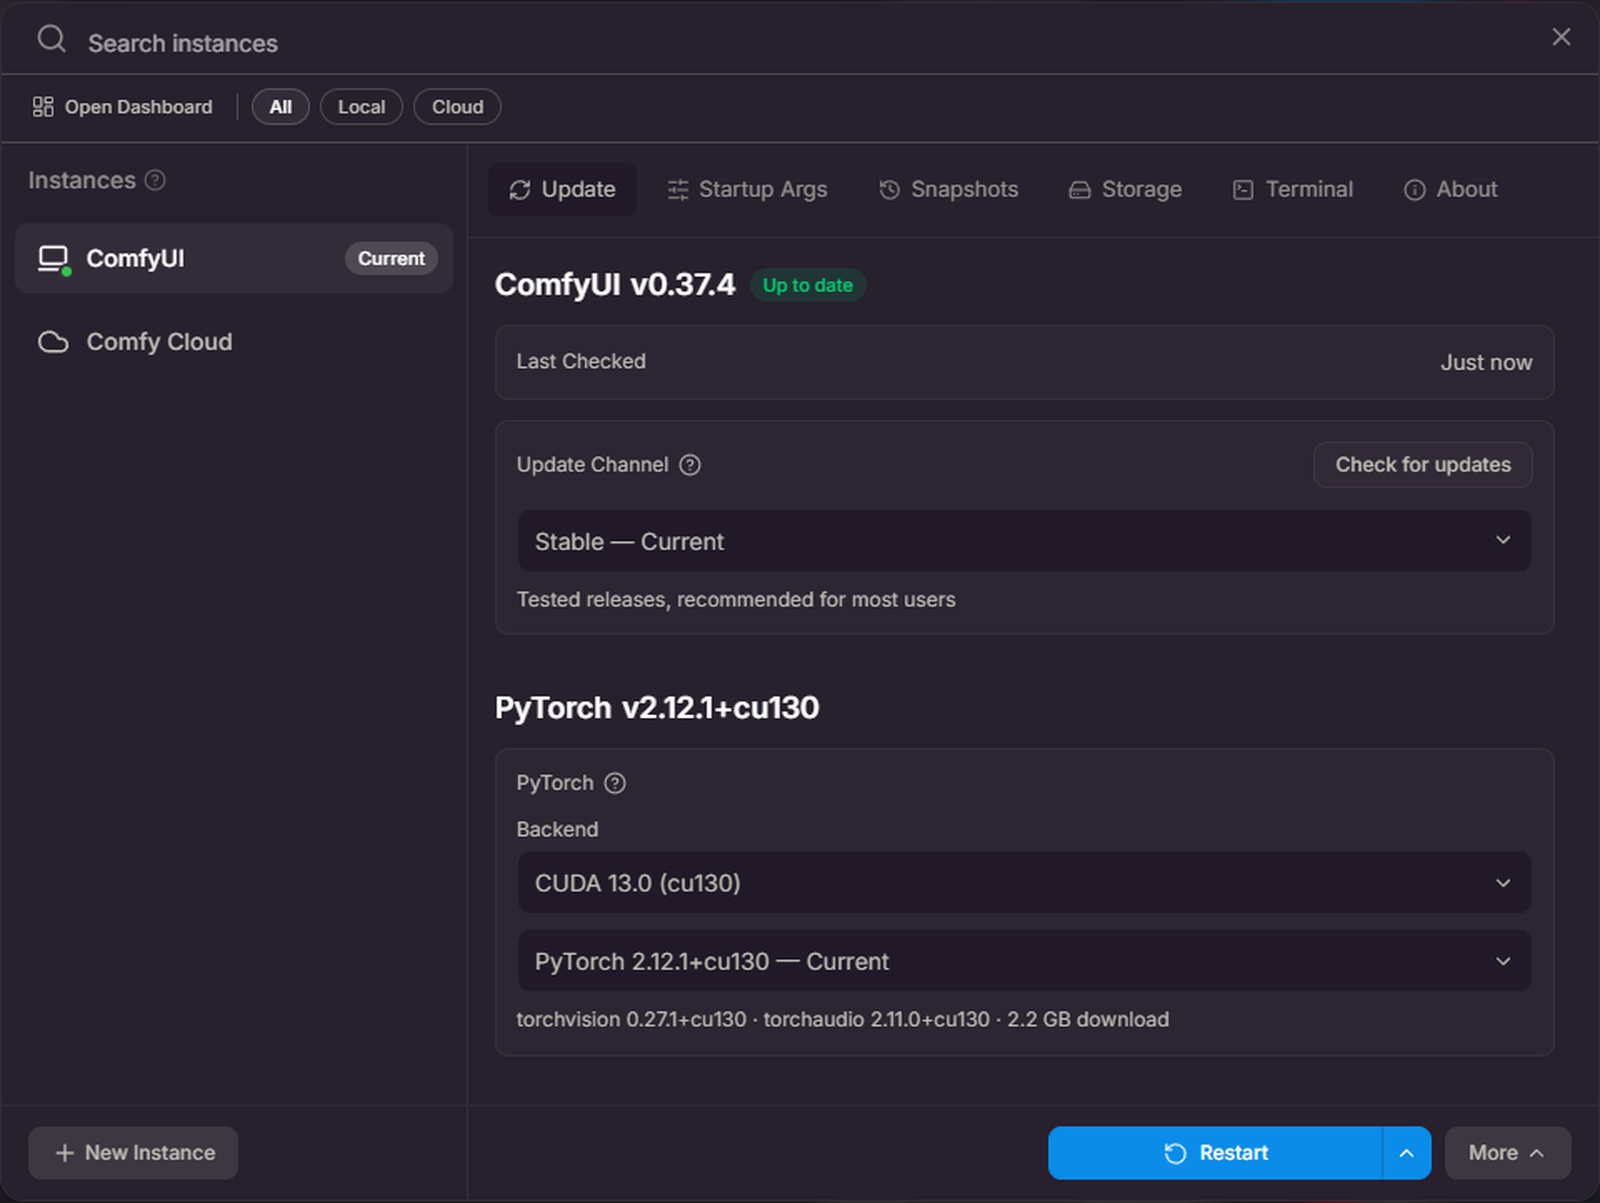1600x1203 pixels.
Task: Click the Startup Args sliders icon
Action: [678, 190]
